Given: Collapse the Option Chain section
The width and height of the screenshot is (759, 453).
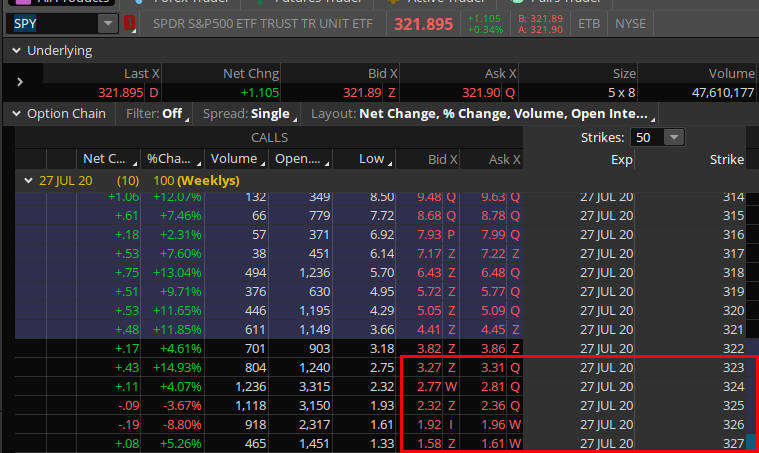Looking at the screenshot, I should pos(17,113).
